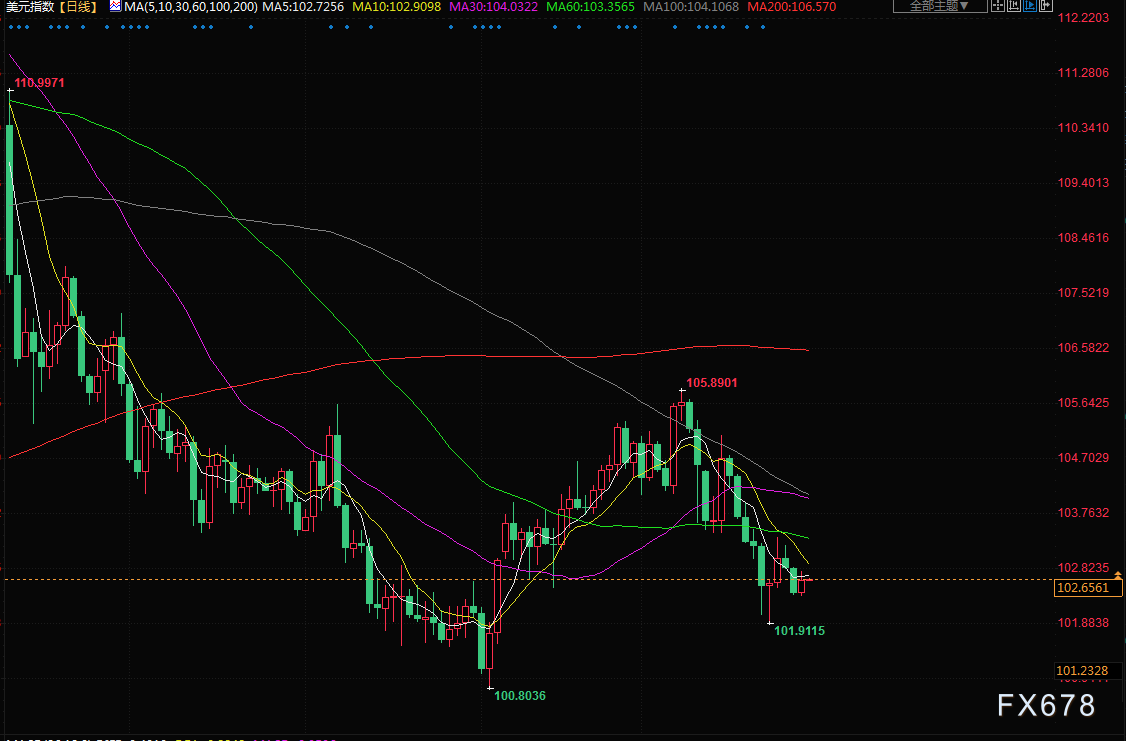
Task: Select the 【日线】 period label
Action: tap(78, 7)
